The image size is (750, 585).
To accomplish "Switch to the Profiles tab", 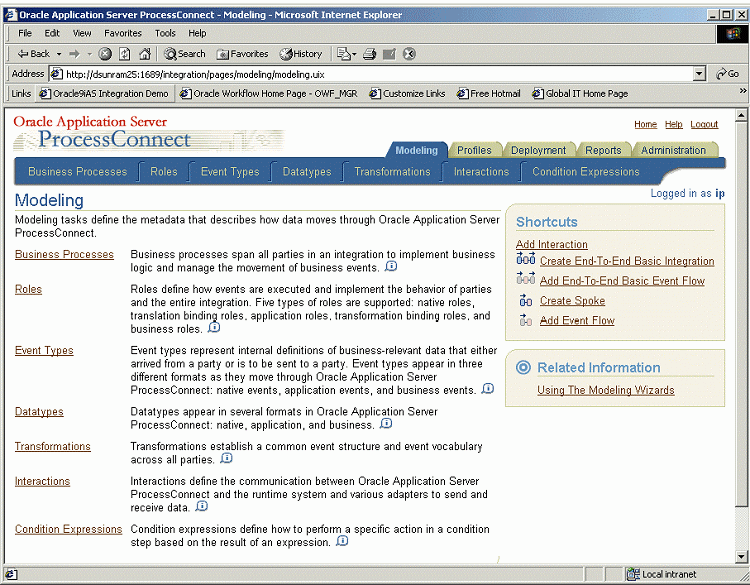I will [474, 150].
